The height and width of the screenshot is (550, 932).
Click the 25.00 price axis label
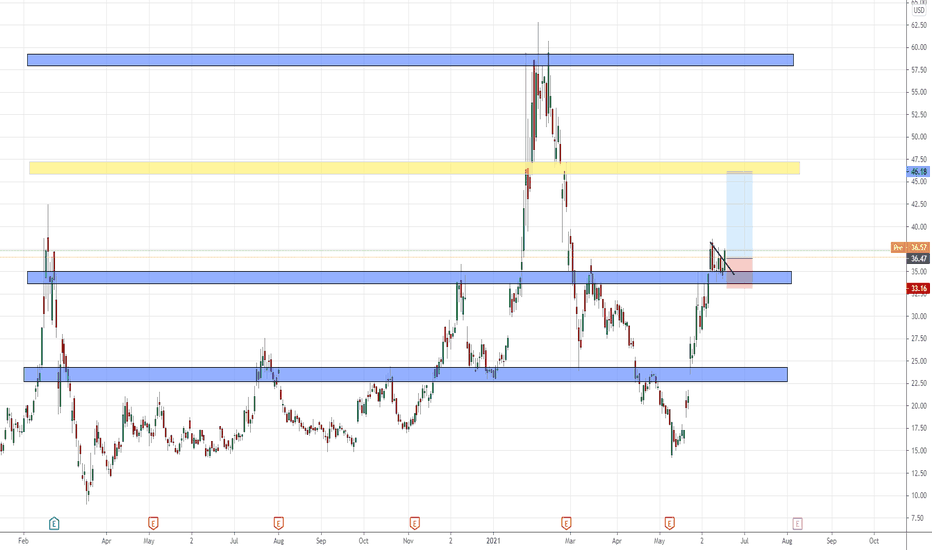tap(918, 361)
